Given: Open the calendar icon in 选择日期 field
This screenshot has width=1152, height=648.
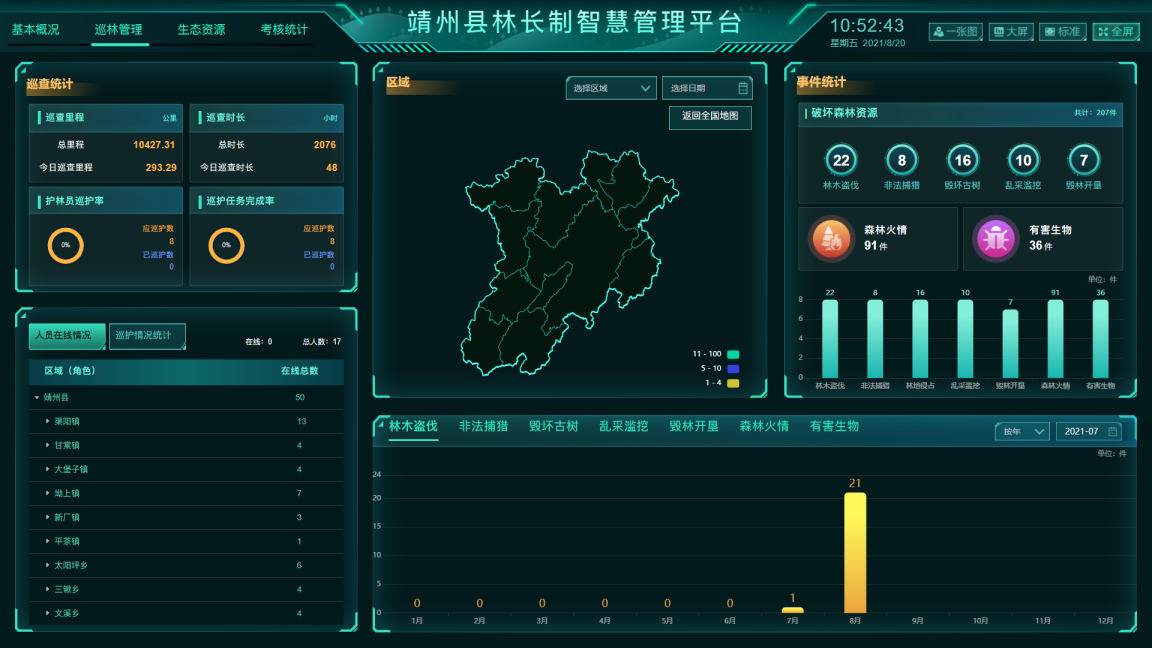Looking at the screenshot, I should pos(743,88).
